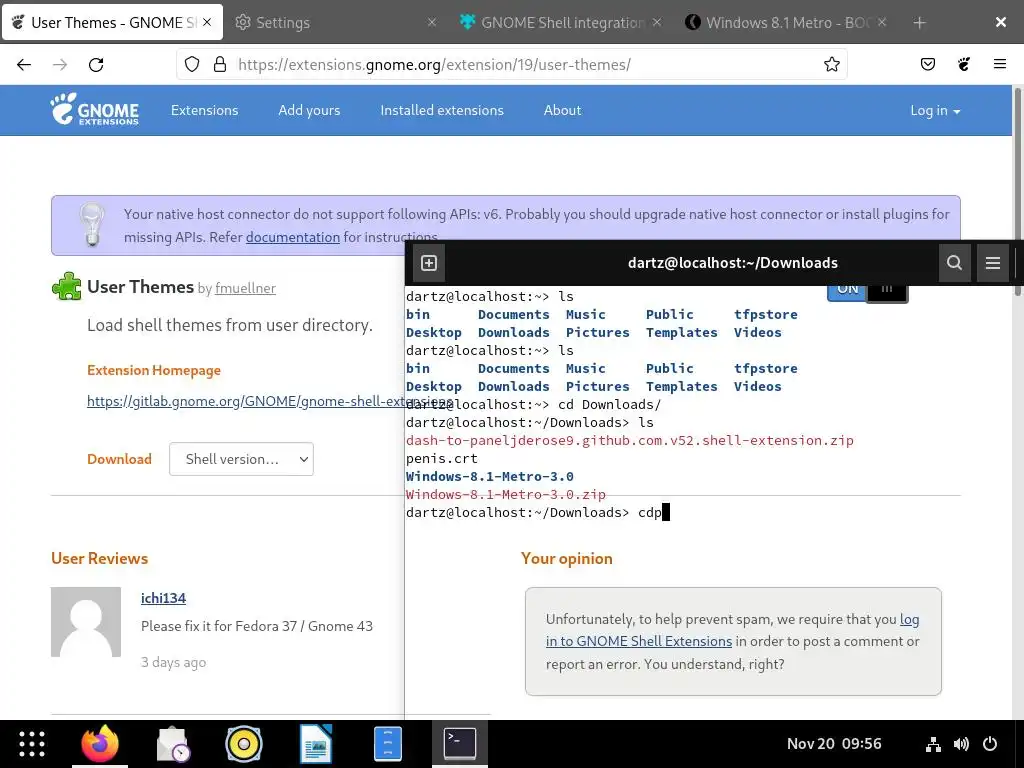Screen dimensions: 1024x768
Task: Click 'Windows-8.1-Metro-3.0' directory name in terminal
Action: click(490, 476)
